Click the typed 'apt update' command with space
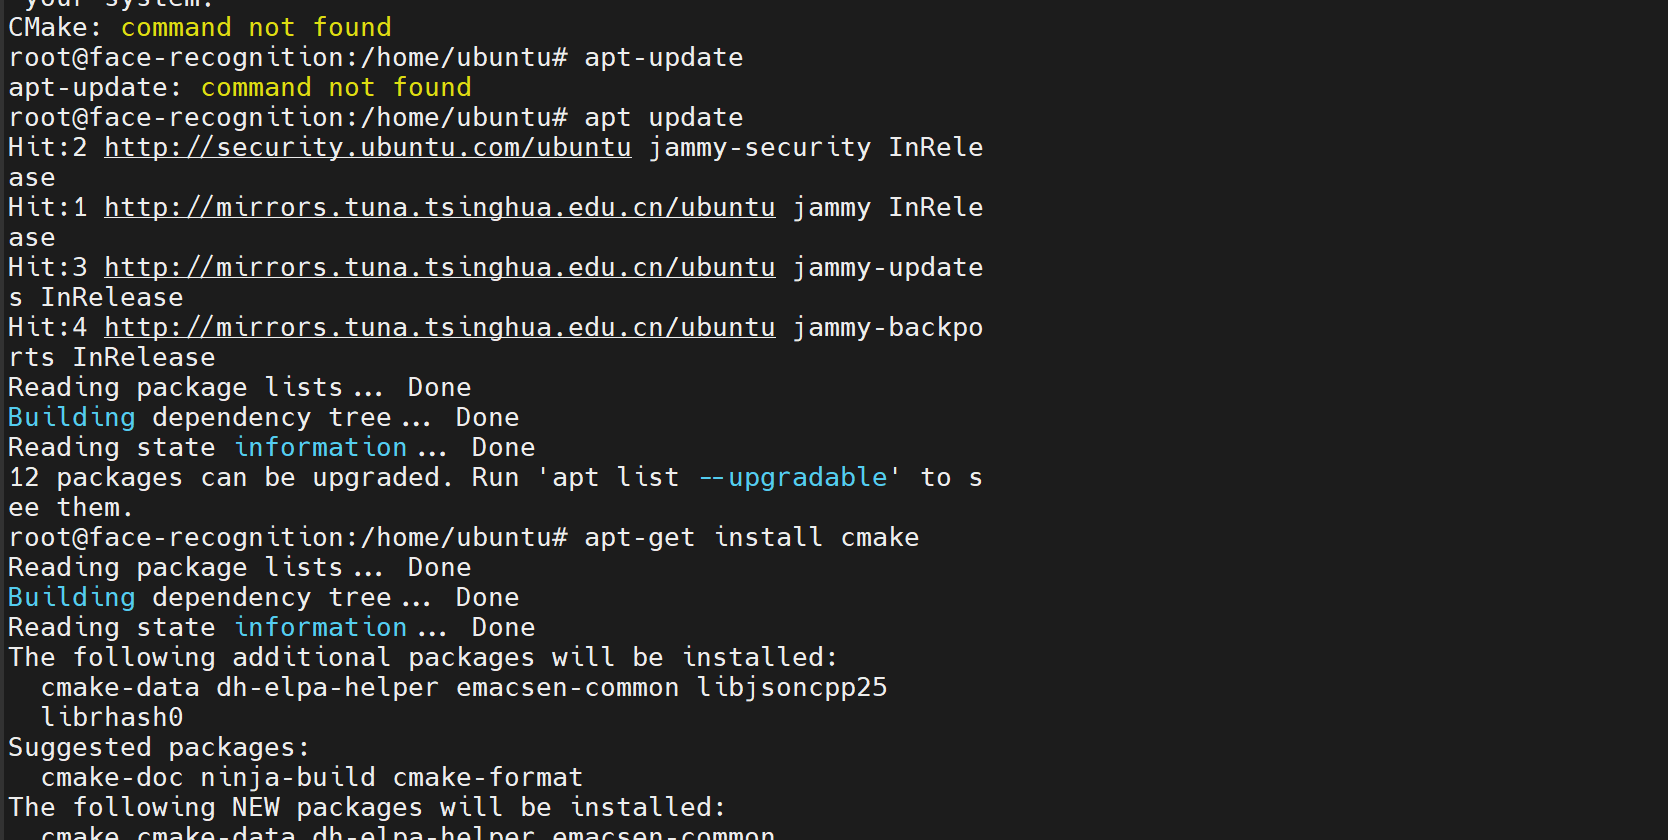This screenshot has width=1668, height=840. (663, 118)
